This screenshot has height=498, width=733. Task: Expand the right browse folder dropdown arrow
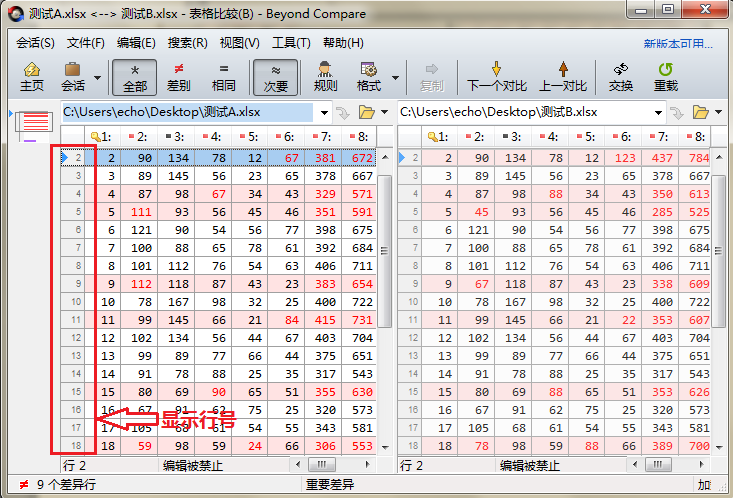pos(719,112)
